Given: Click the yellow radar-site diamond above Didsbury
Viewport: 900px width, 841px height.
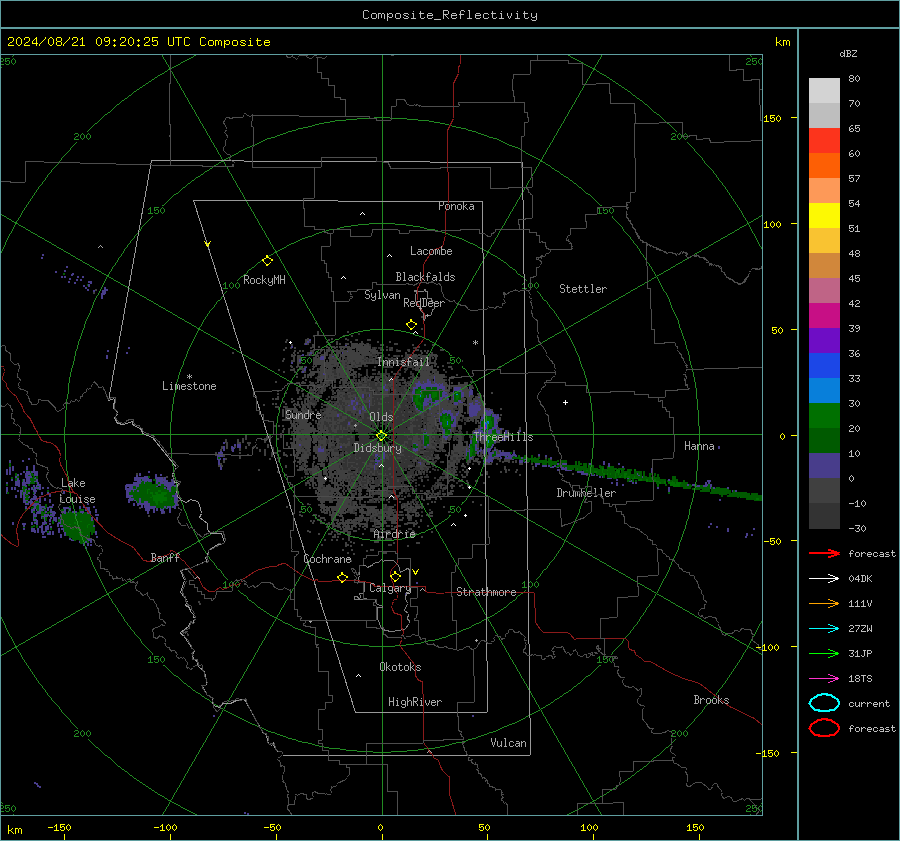Looking at the screenshot, I should point(382,436).
